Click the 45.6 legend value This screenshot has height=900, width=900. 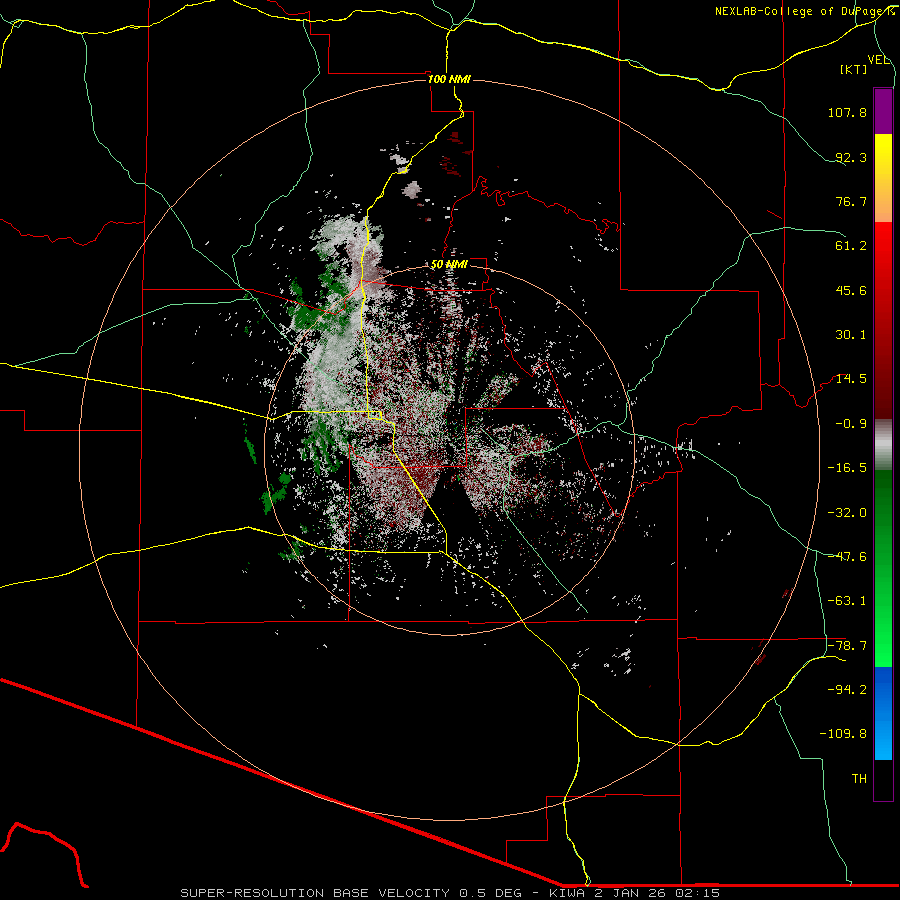pyautogui.click(x=851, y=290)
